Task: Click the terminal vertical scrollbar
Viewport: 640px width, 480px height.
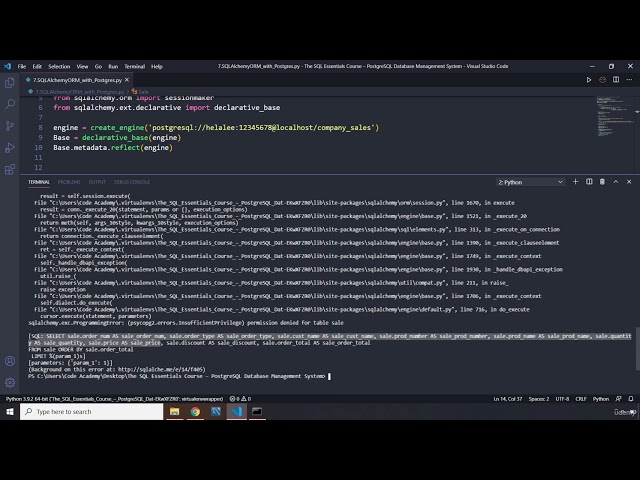Action: [x=638, y=349]
